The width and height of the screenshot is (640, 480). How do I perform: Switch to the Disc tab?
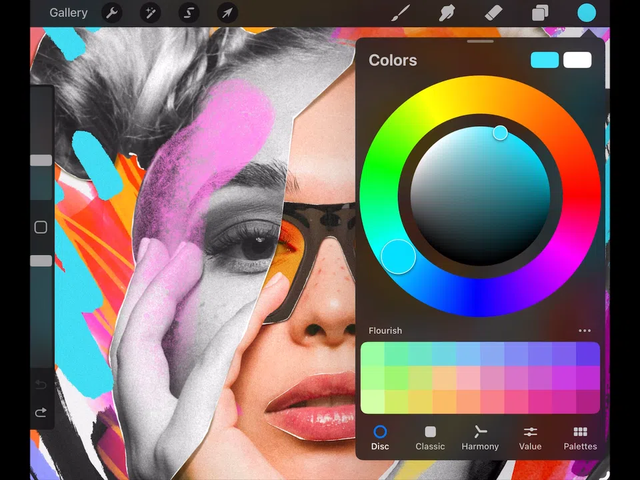(380, 438)
